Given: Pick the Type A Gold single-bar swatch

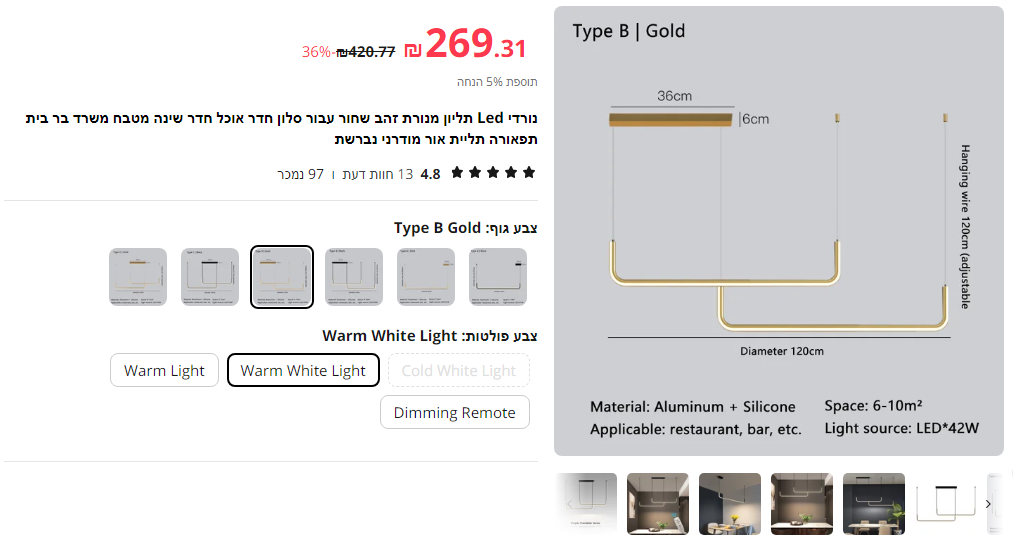Looking at the screenshot, I should 426,277.
